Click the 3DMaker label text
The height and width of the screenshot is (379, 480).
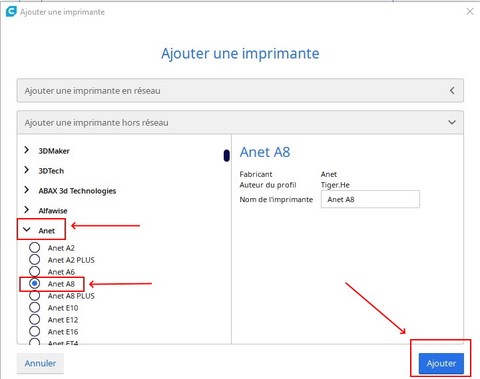click(x=54, y=151)
